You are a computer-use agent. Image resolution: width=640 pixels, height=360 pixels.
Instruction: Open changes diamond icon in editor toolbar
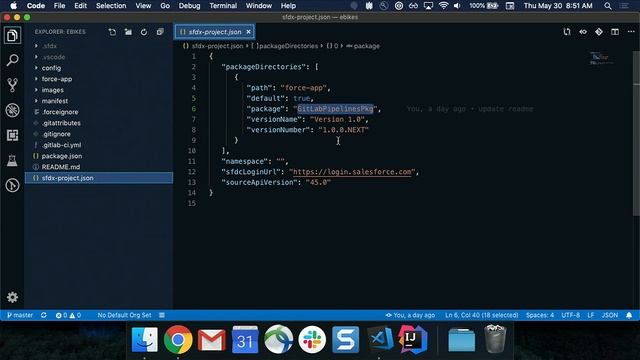coord(599,32)
